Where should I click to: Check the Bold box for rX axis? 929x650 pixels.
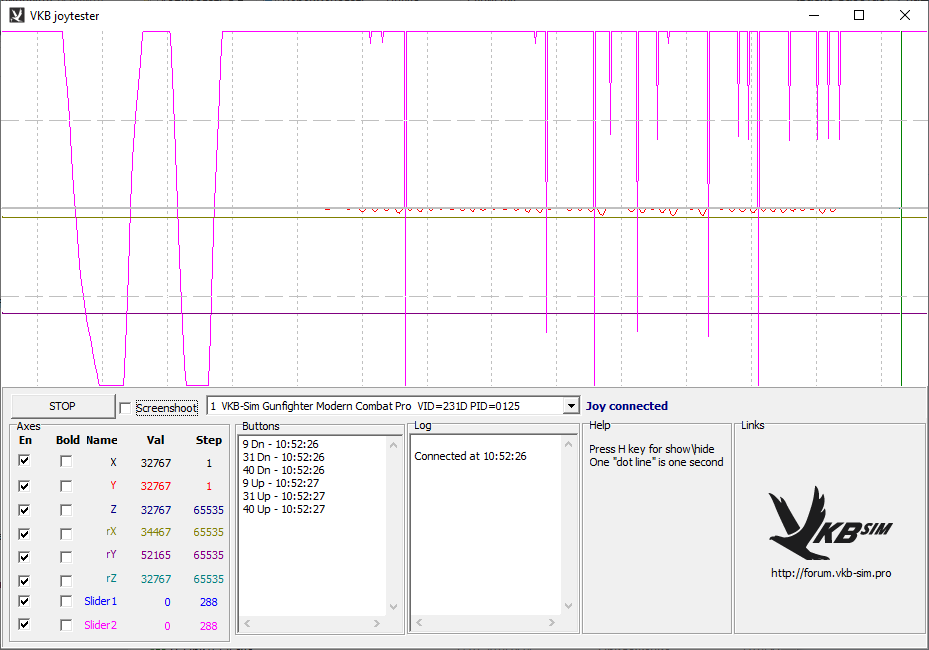[x=66, y=533]
